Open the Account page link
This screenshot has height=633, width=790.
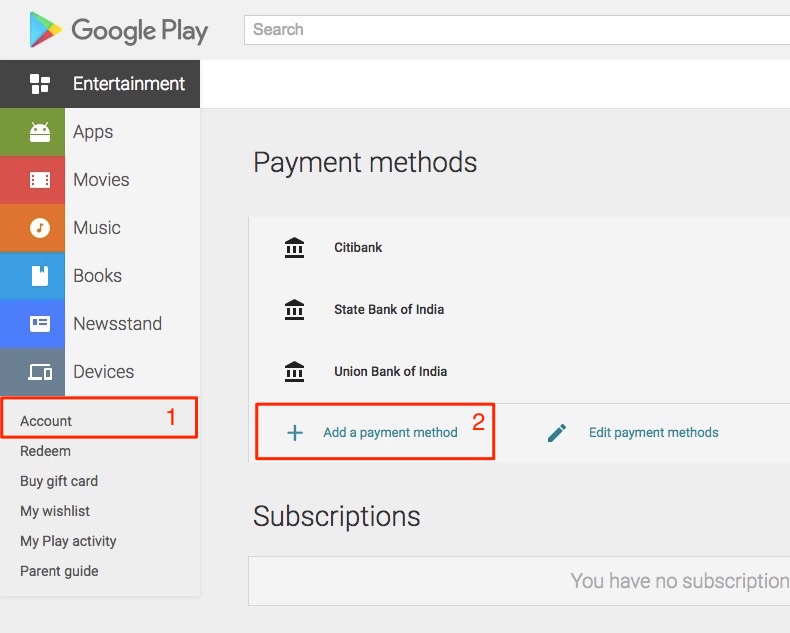(46, 421)
